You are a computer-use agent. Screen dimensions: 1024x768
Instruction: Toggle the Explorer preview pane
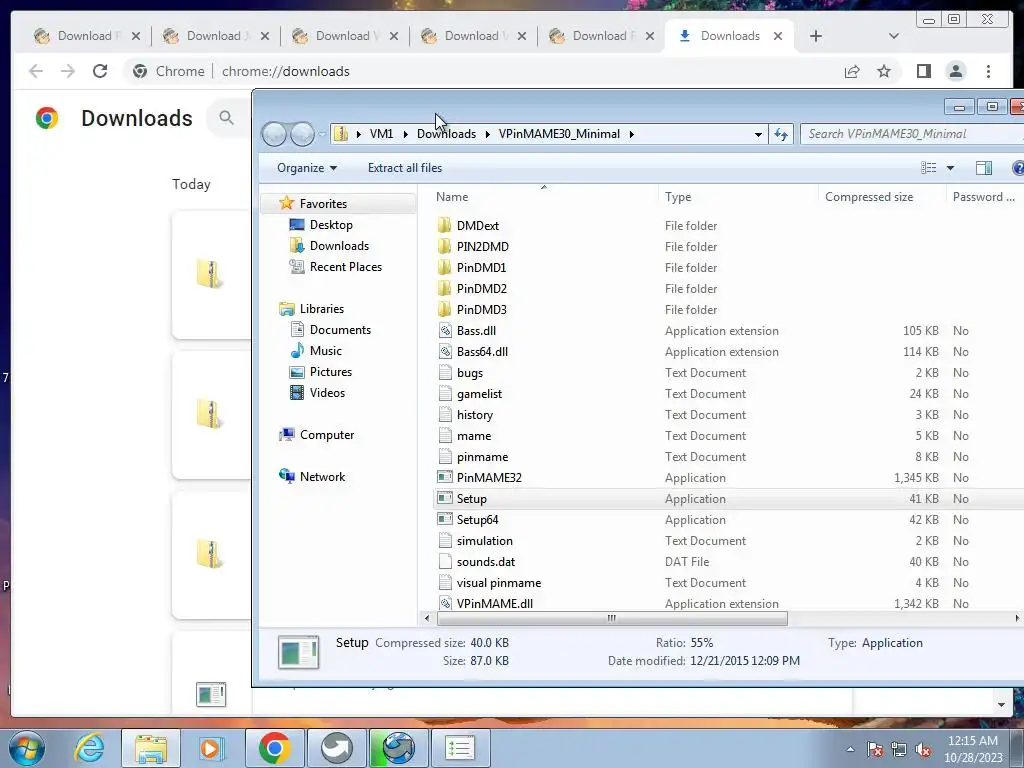[x=984, y=168]
